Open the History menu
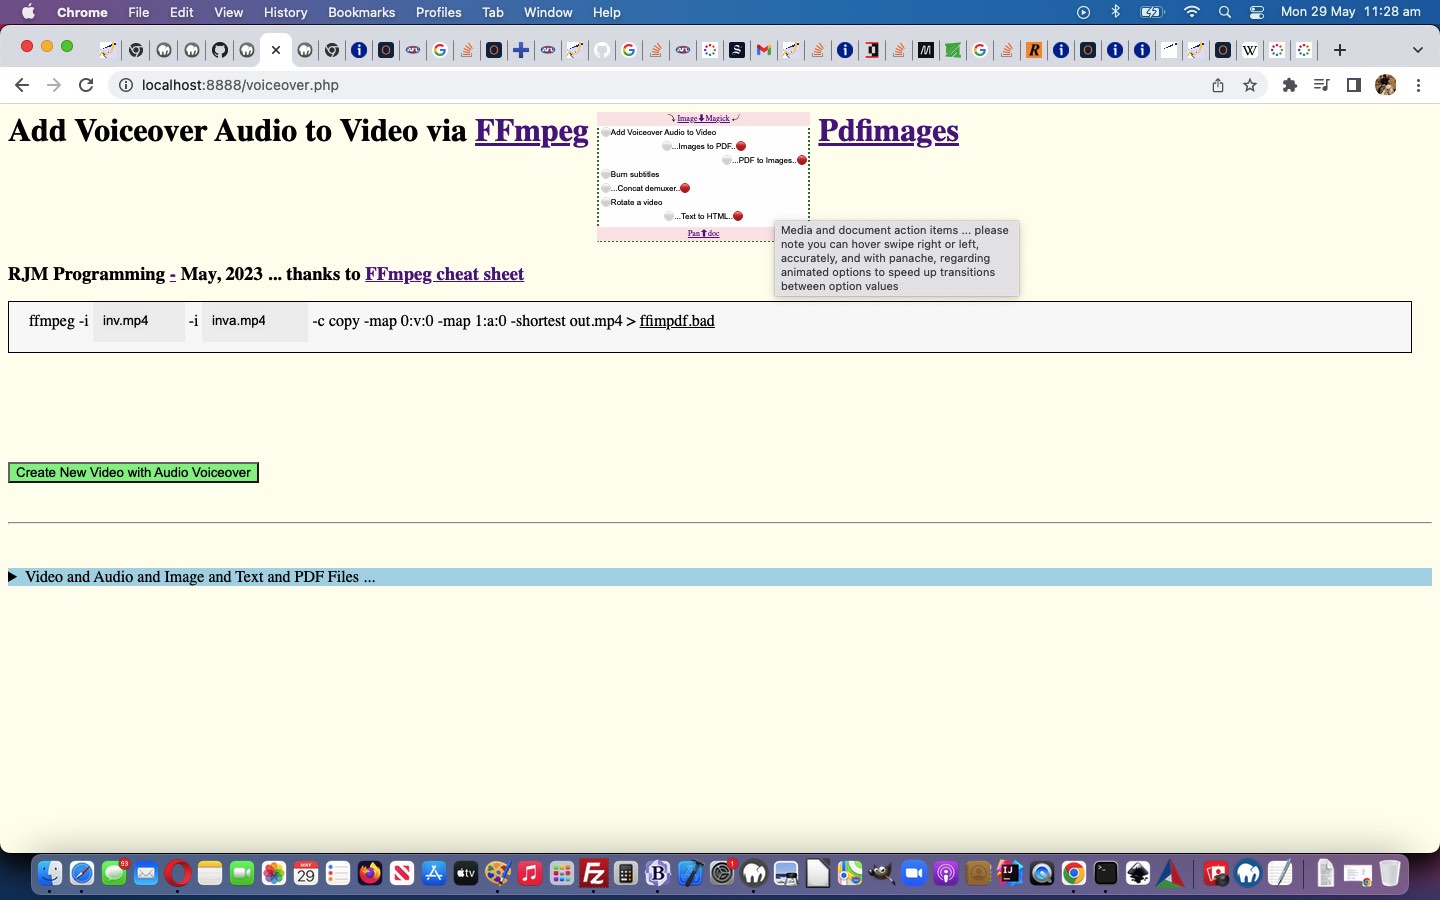The width and height of the screenshot is (1440, 900). coord(285,12)
